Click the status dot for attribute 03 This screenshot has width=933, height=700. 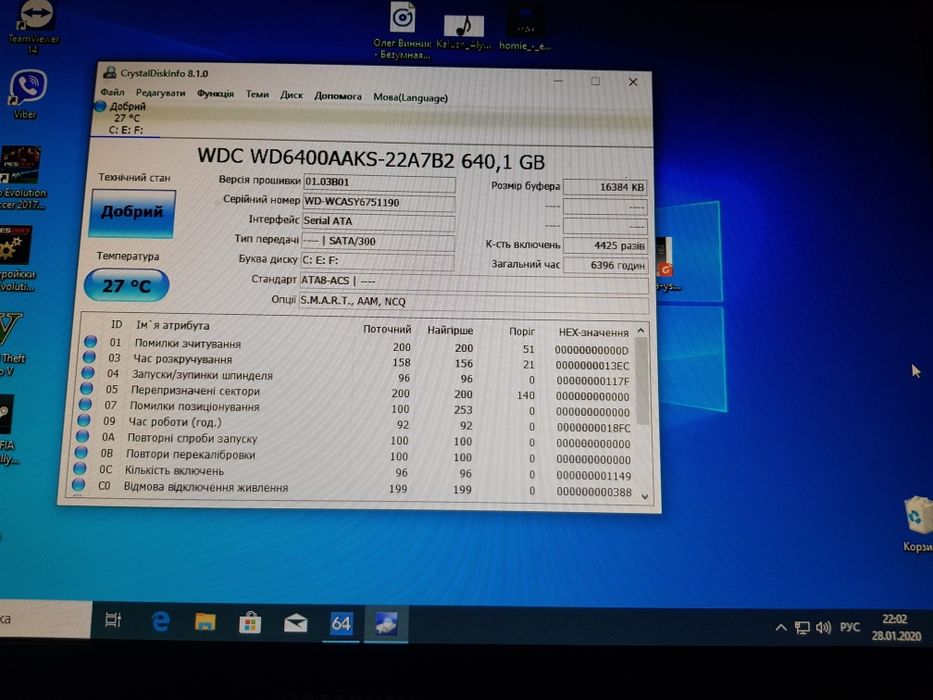pyautogui.click(x=89, y=357)
